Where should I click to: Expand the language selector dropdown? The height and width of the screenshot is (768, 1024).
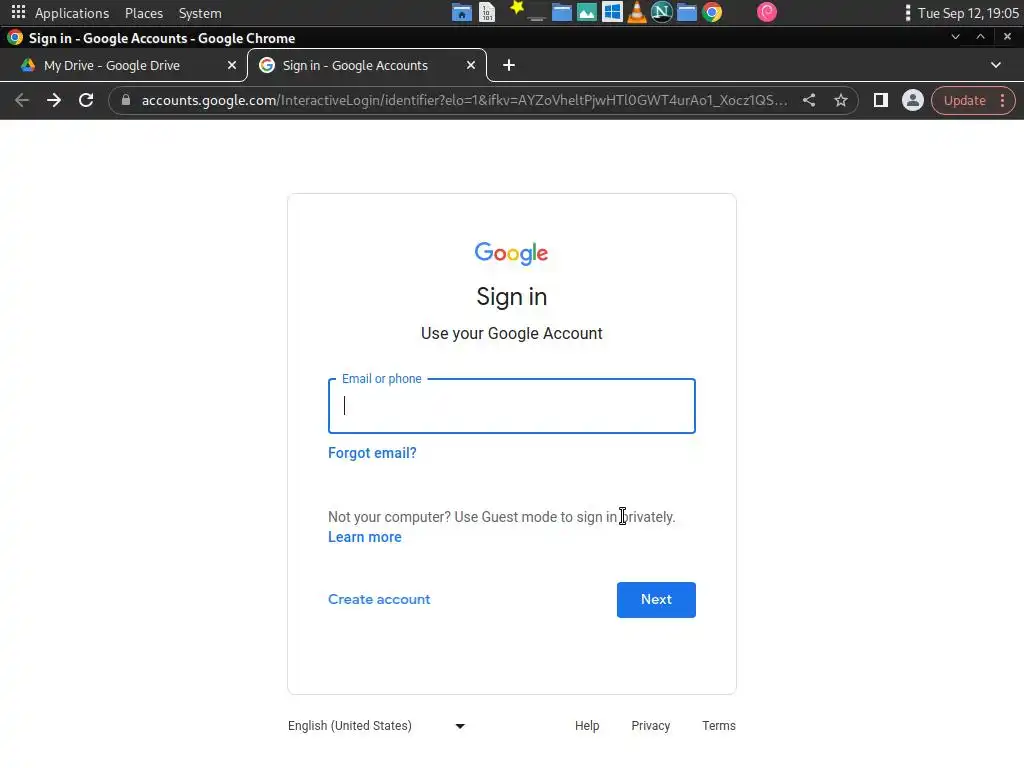pos(460,726)
